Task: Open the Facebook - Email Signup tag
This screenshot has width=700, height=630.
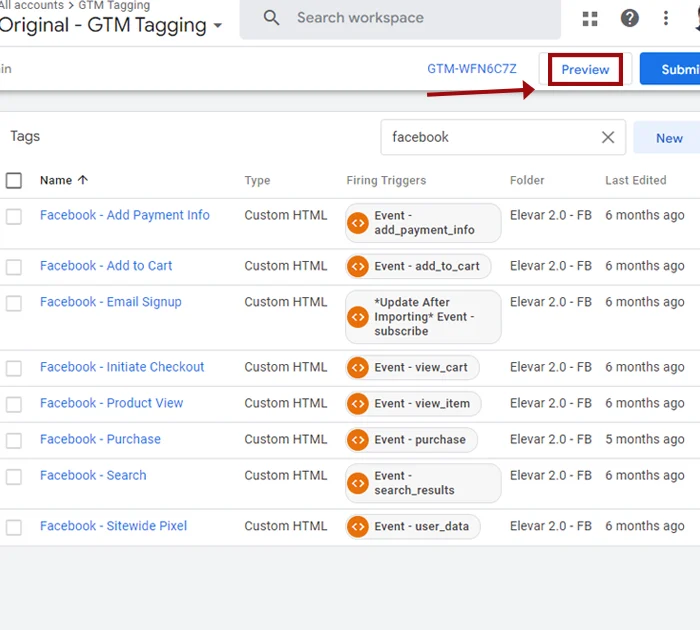Action: coord(111,302)
